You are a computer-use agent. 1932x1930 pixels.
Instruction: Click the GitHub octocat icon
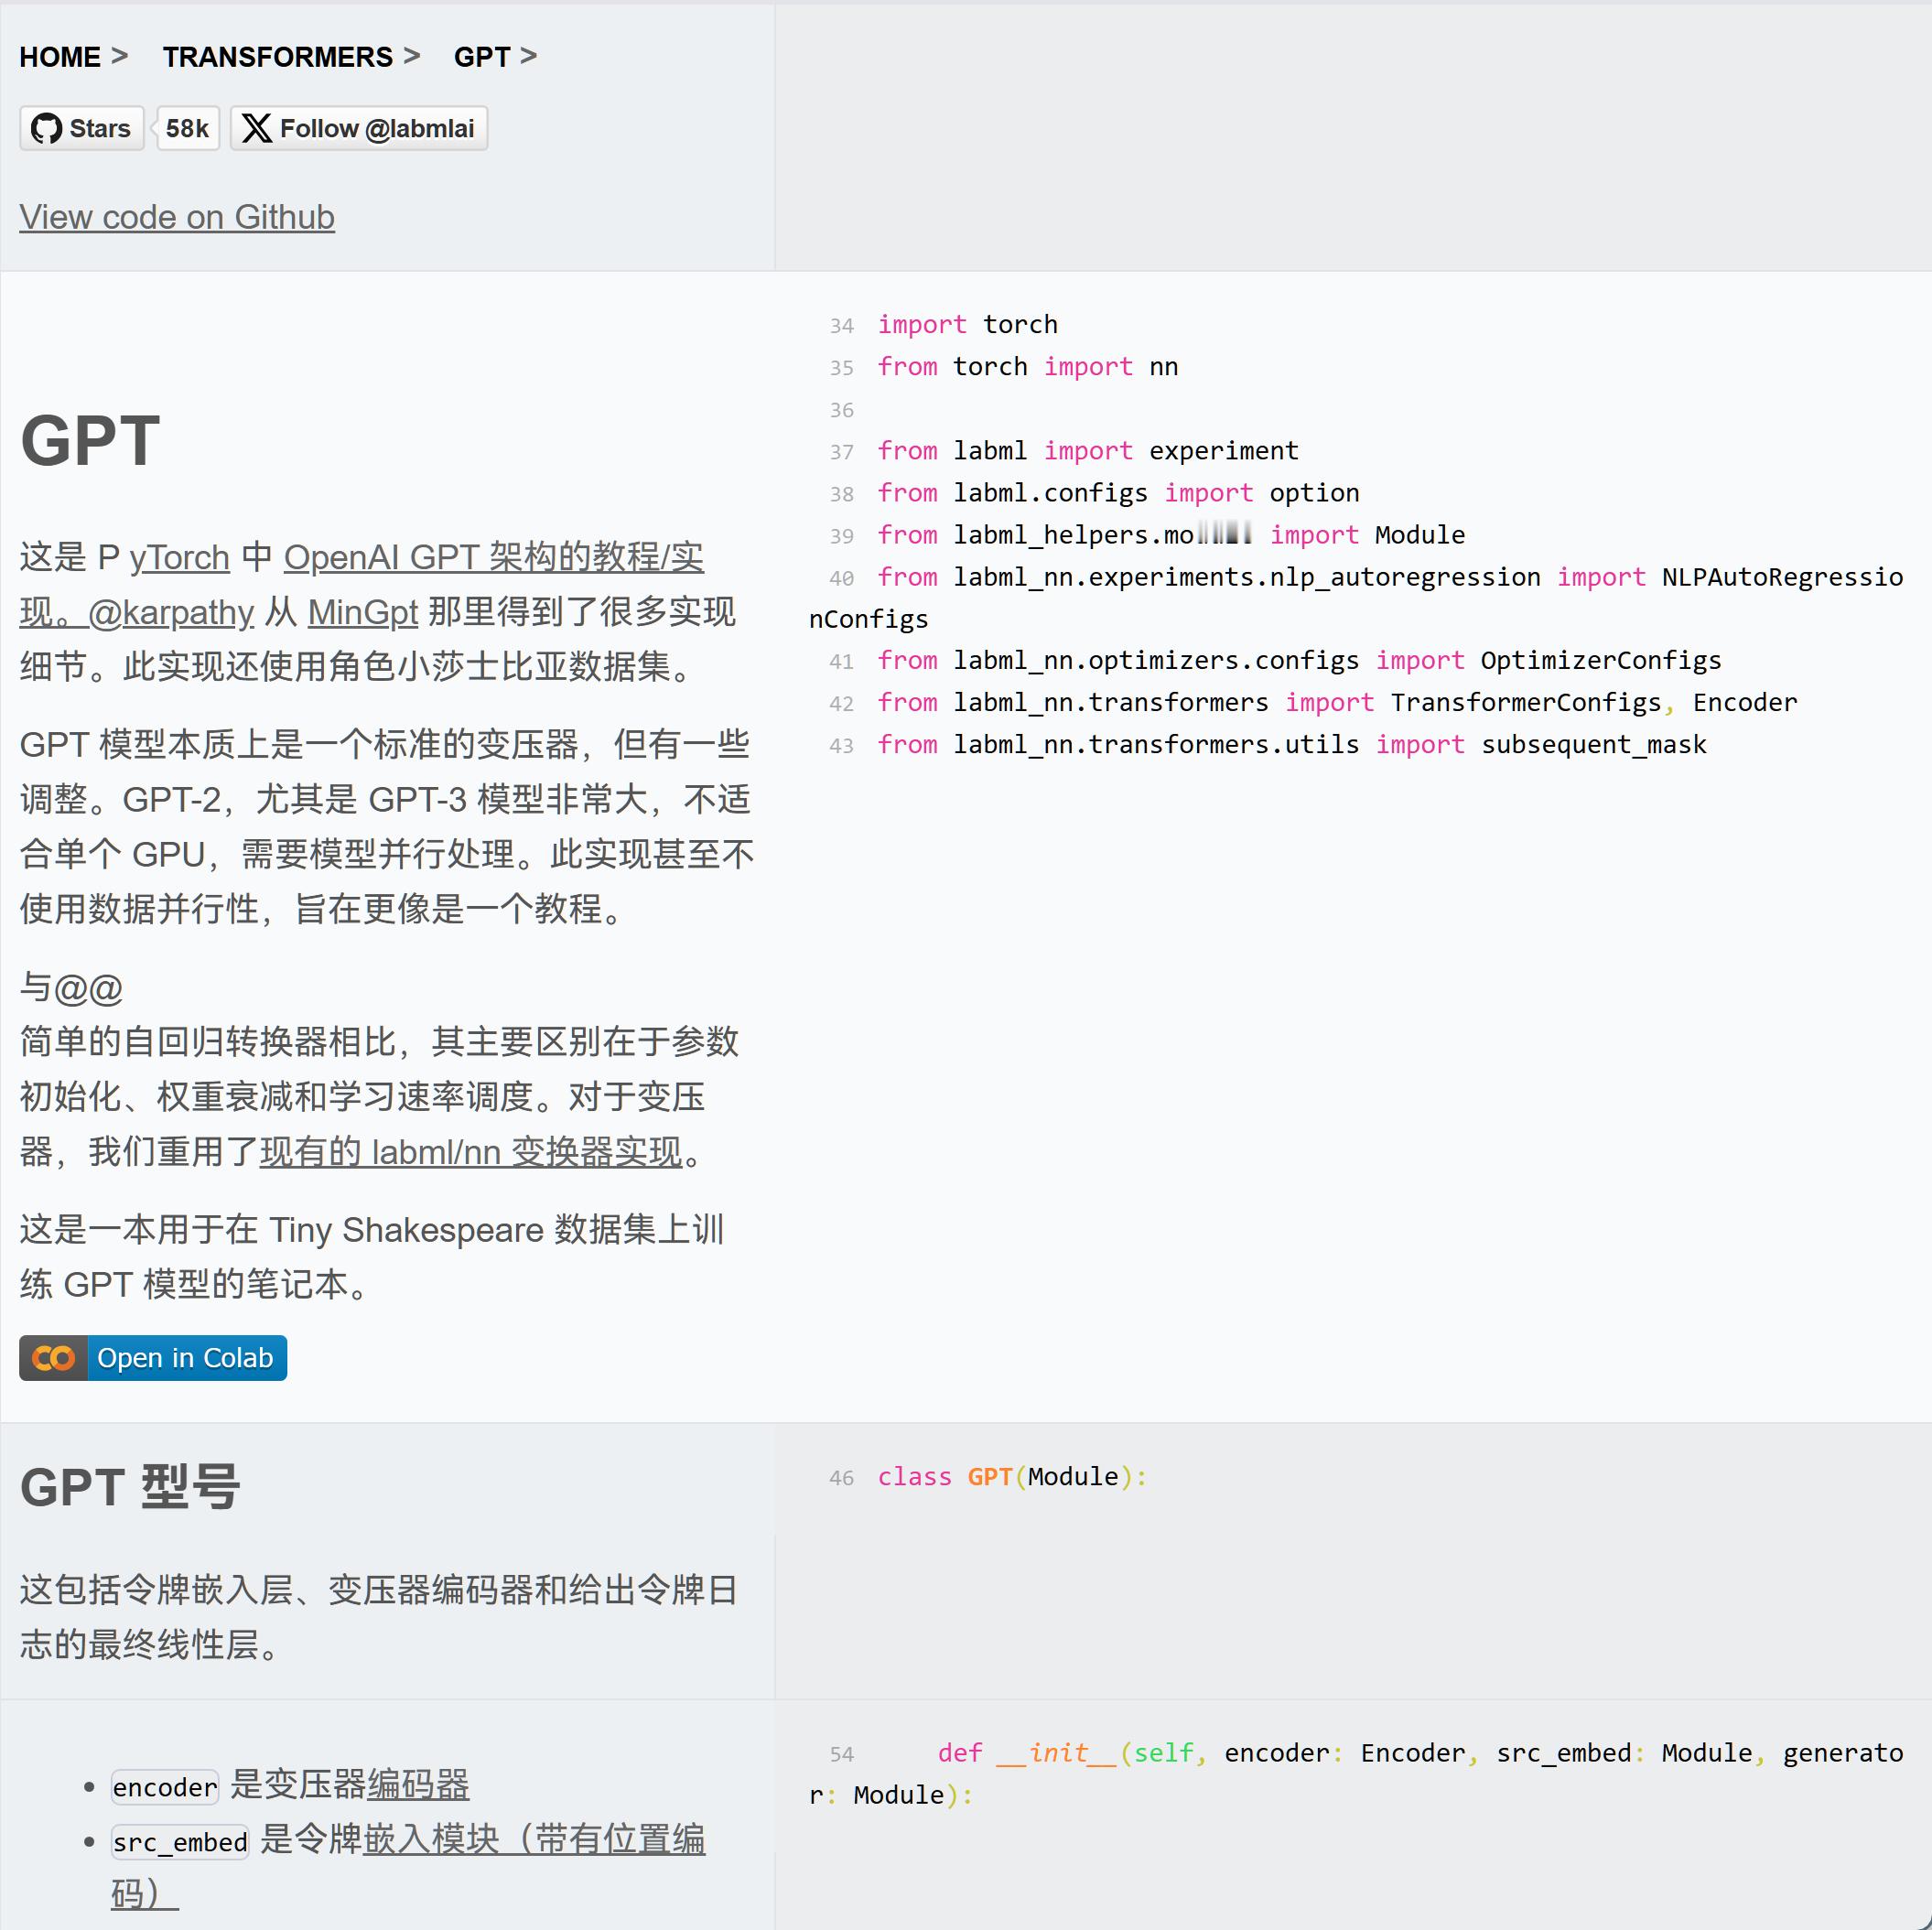(46, 128)
